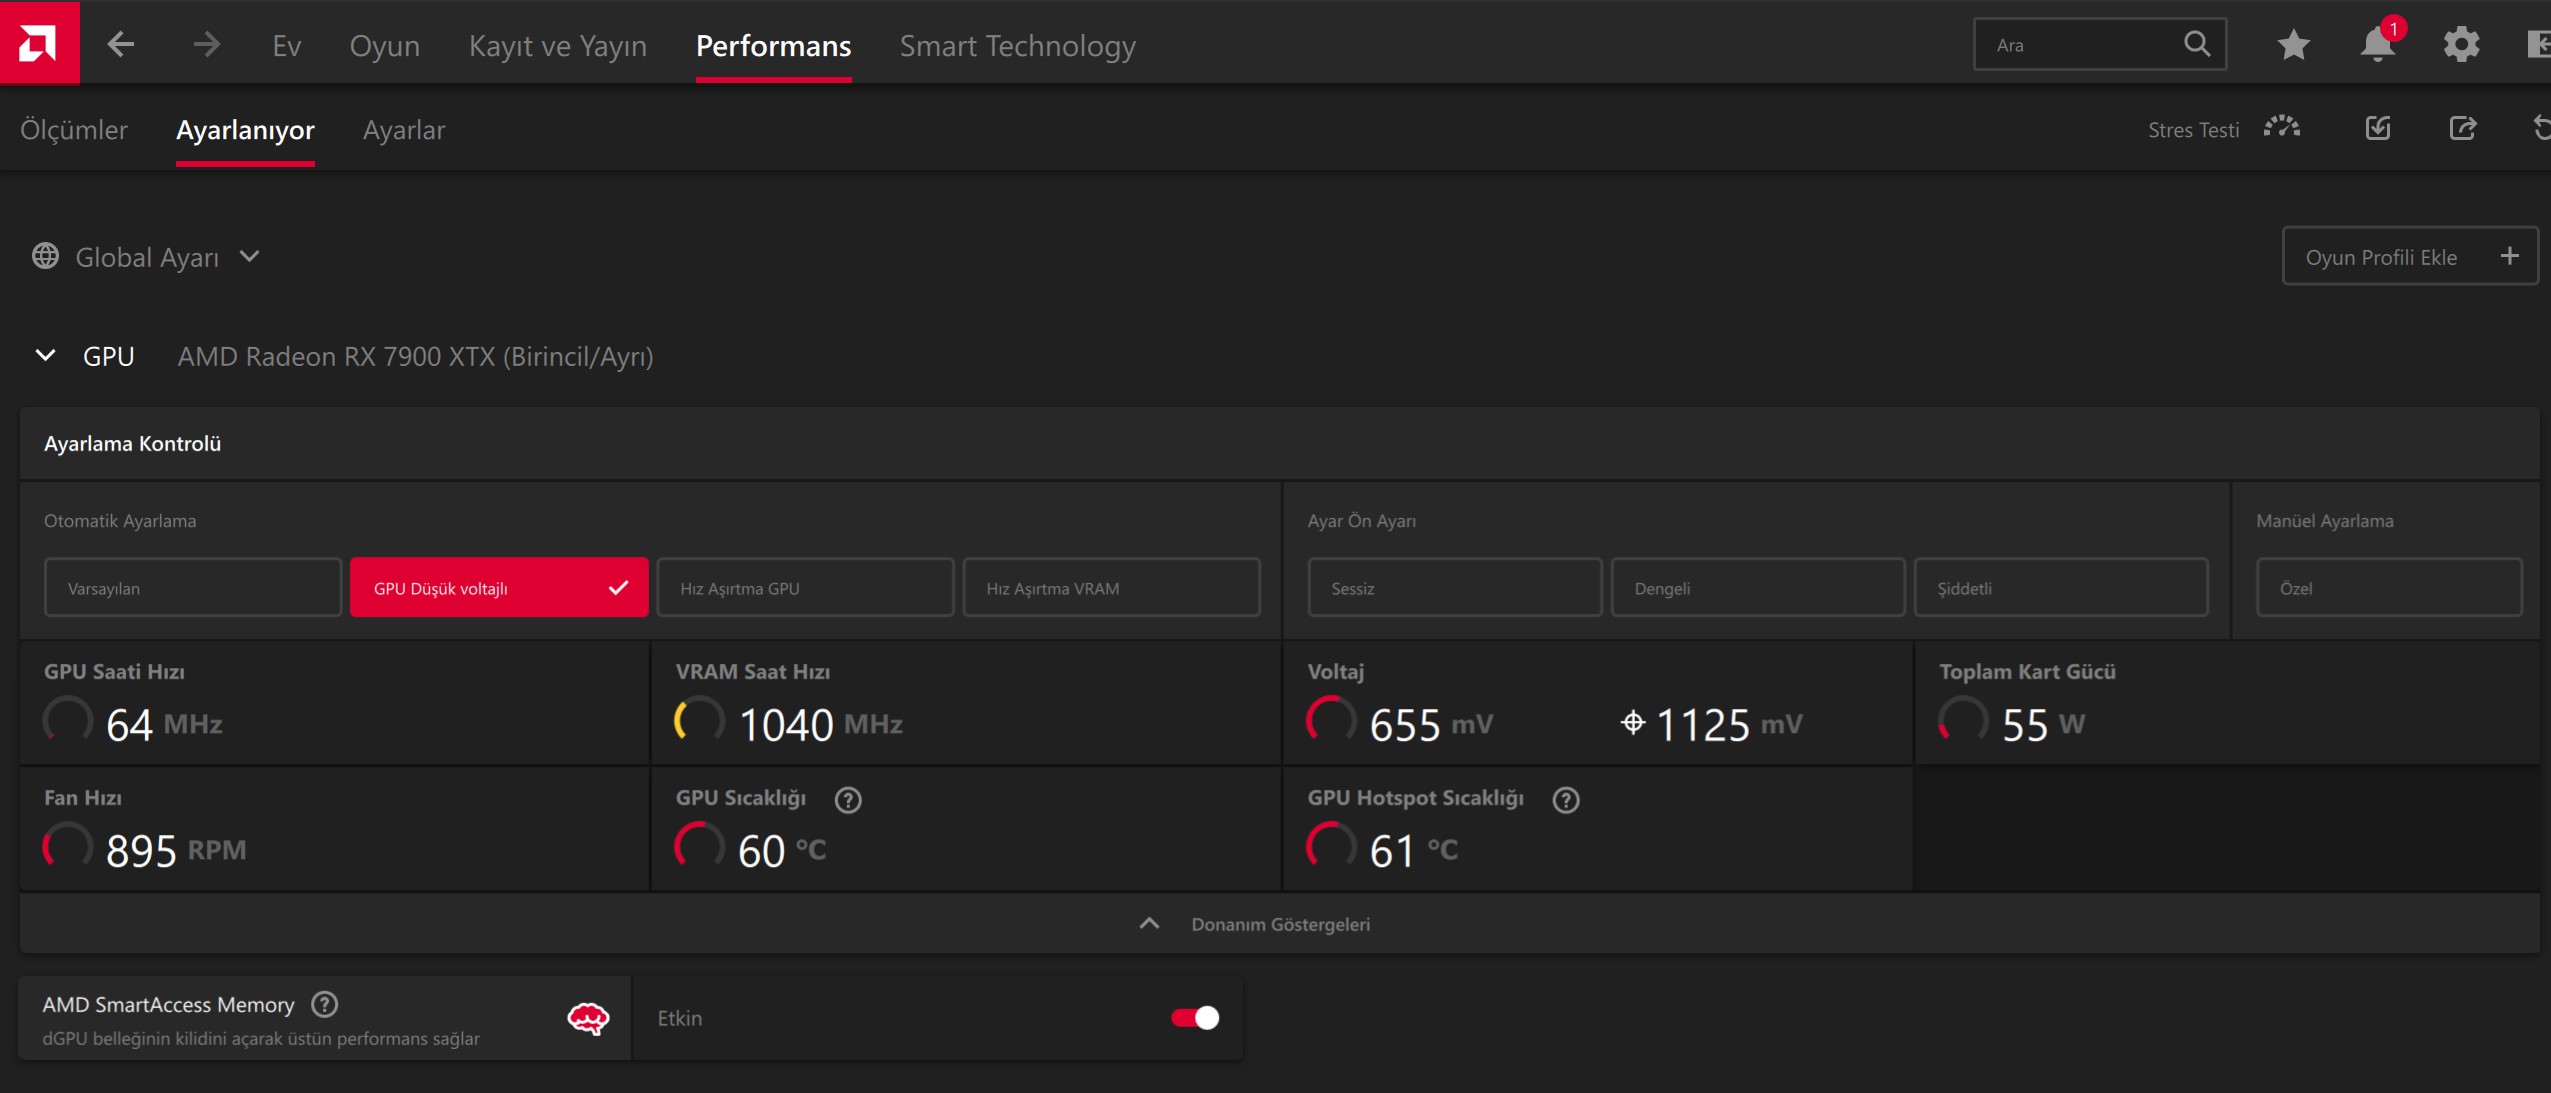
Task: Select Dengeli tuning preset
Action: click(x=1758, y=587)
